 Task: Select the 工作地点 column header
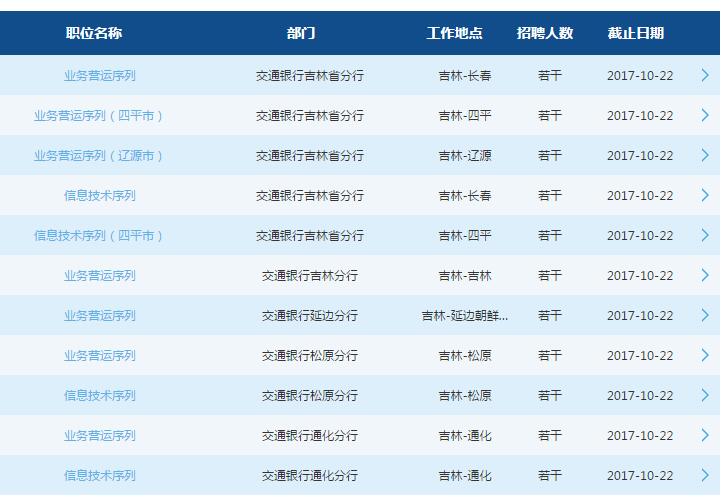[454, 33]
